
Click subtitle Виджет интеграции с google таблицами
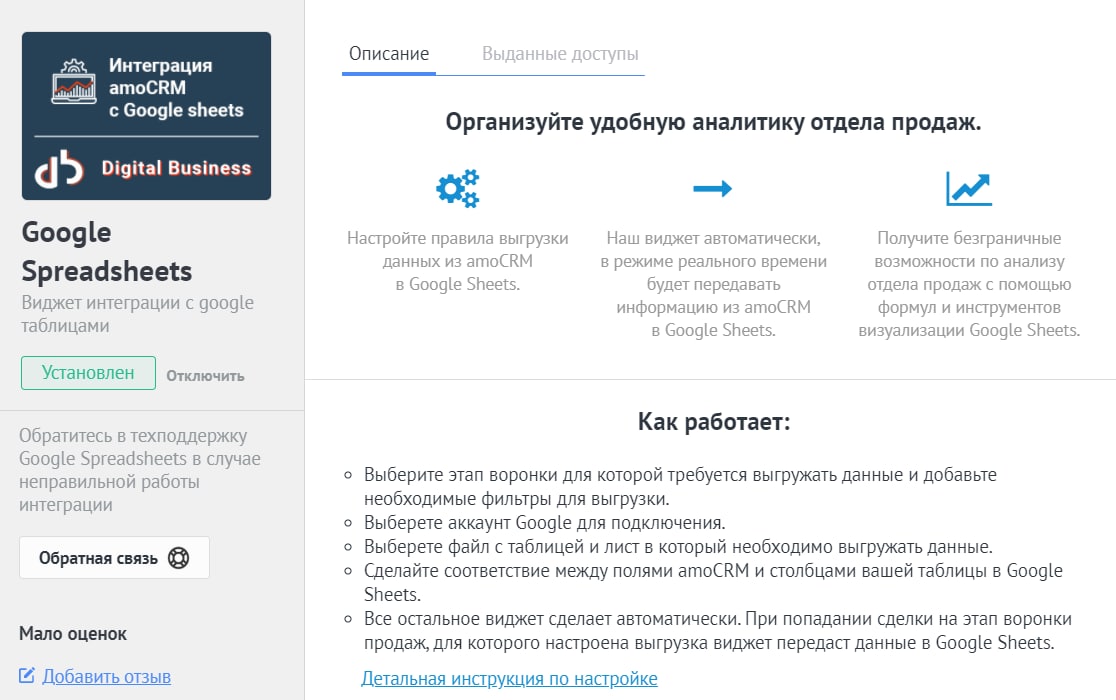coord(137,314)
